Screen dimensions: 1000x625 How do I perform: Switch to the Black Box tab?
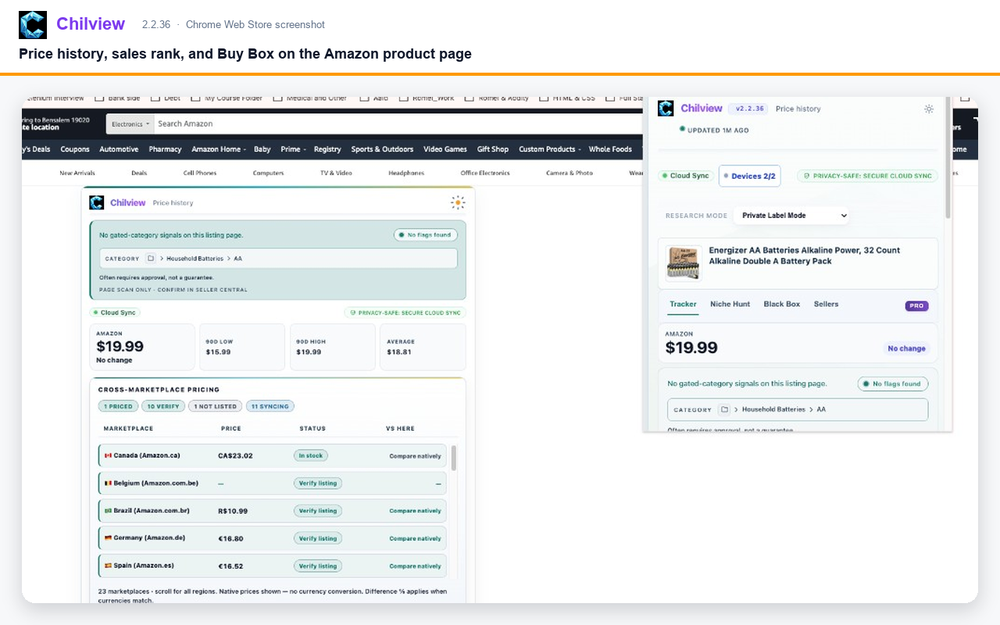point(781,304)
